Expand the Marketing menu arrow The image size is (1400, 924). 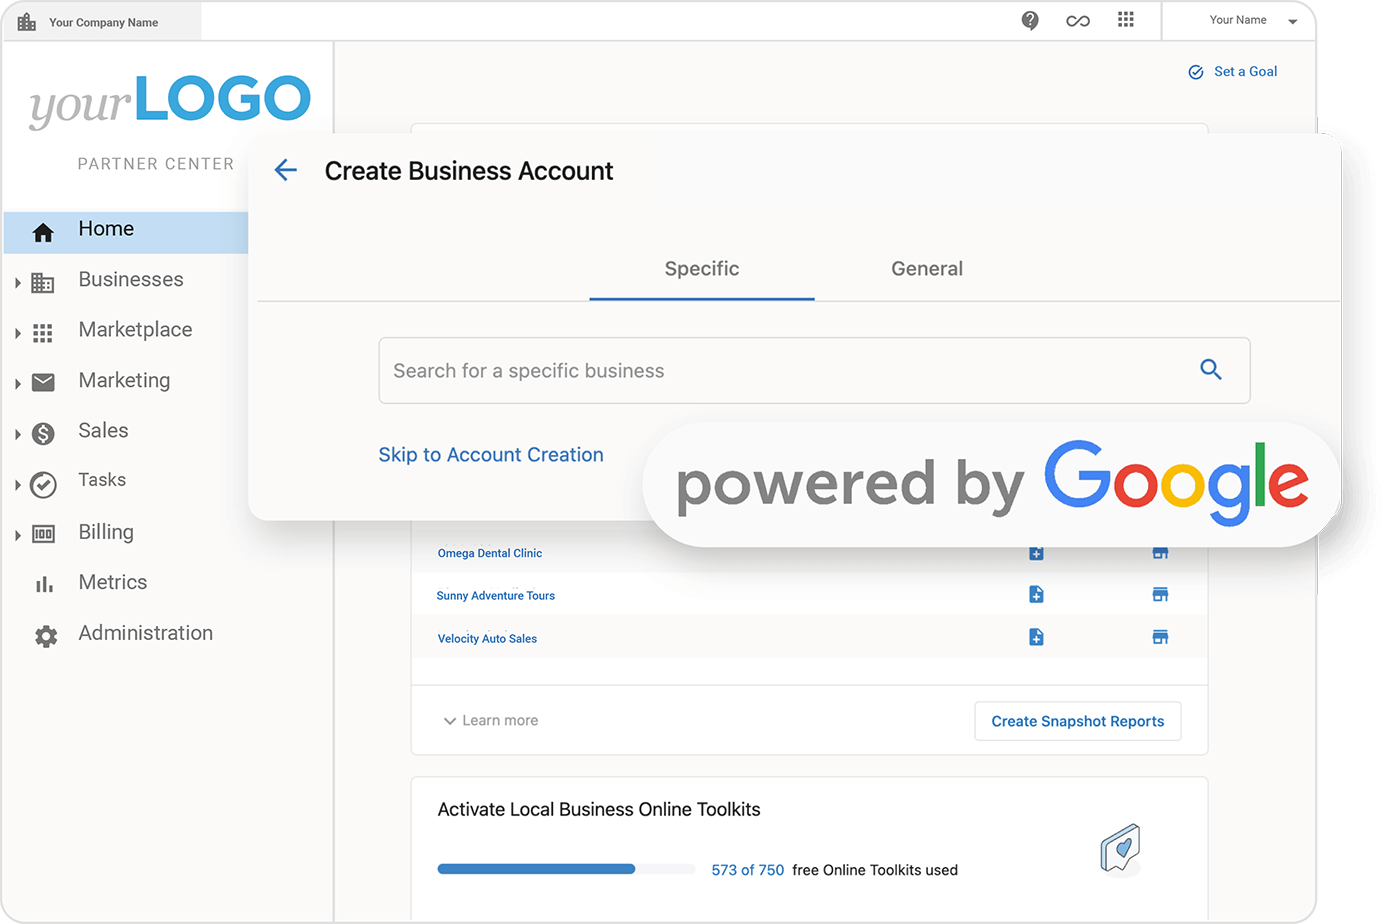pyautogui.click(x=18, y=384)
